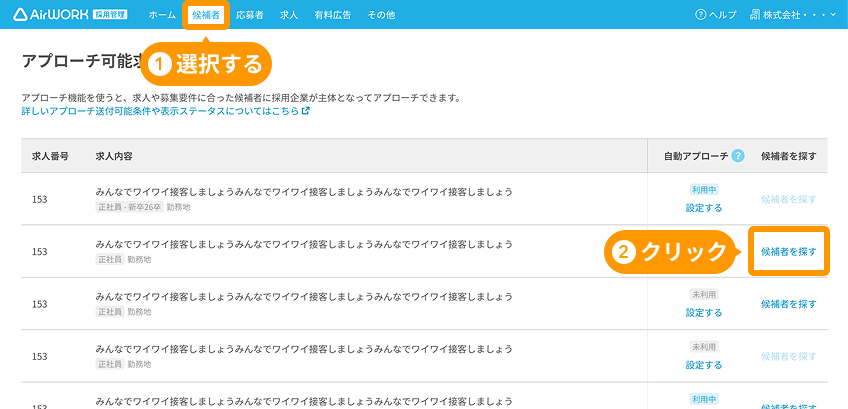
Task: Click the external-link icon after こちら
Action: point(306,111)
